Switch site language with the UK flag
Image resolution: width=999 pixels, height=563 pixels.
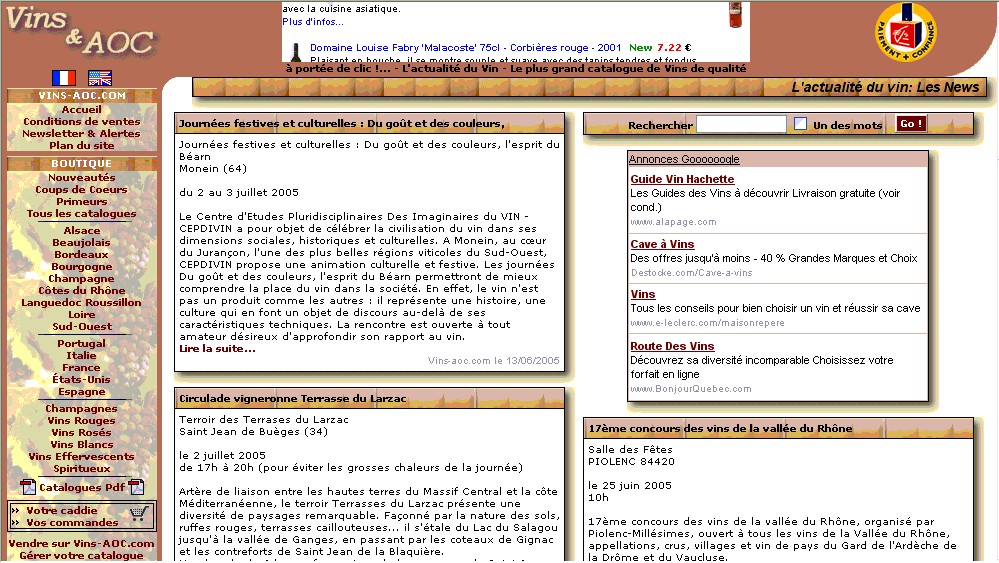tap(100, 78)
